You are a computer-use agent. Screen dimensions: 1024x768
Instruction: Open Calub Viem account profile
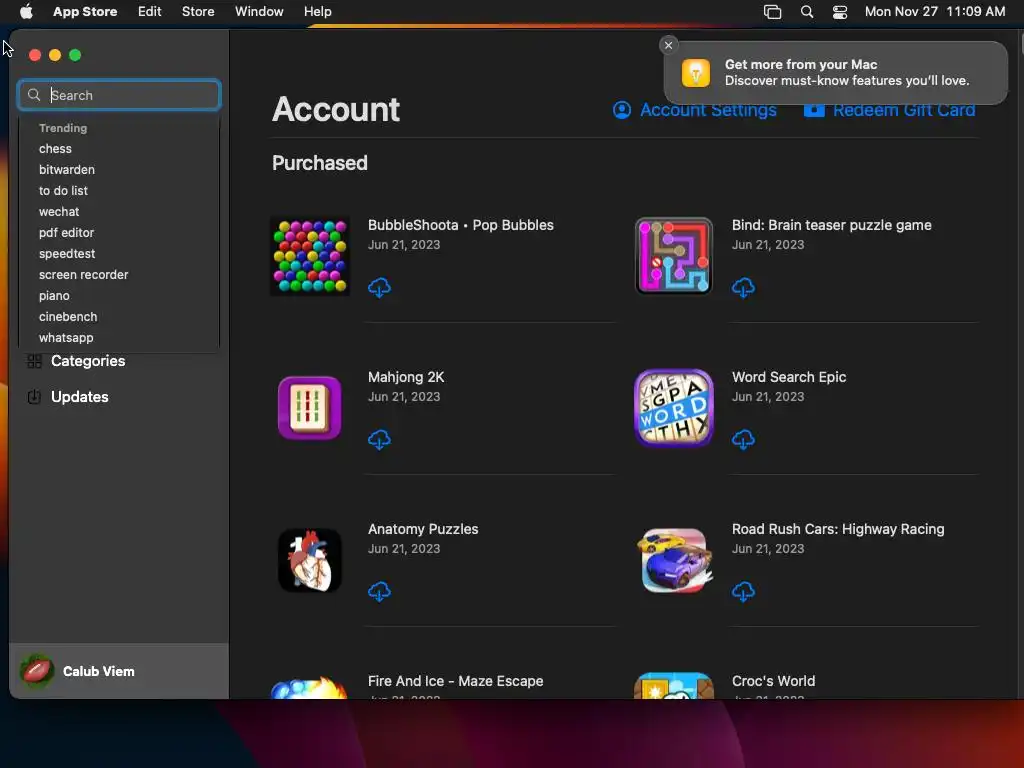(x=119, y=671)
